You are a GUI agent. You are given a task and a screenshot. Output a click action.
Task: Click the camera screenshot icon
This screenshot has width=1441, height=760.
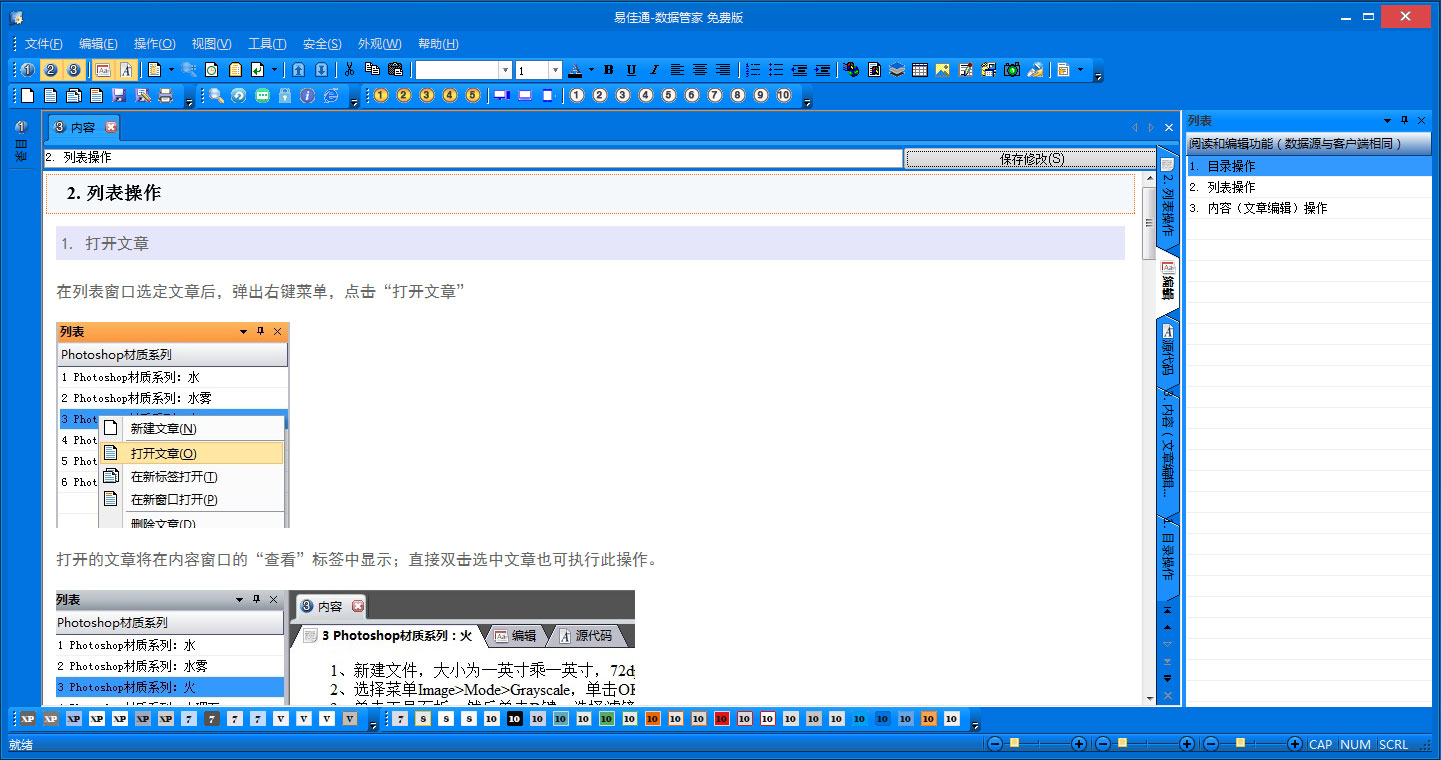1012,70
